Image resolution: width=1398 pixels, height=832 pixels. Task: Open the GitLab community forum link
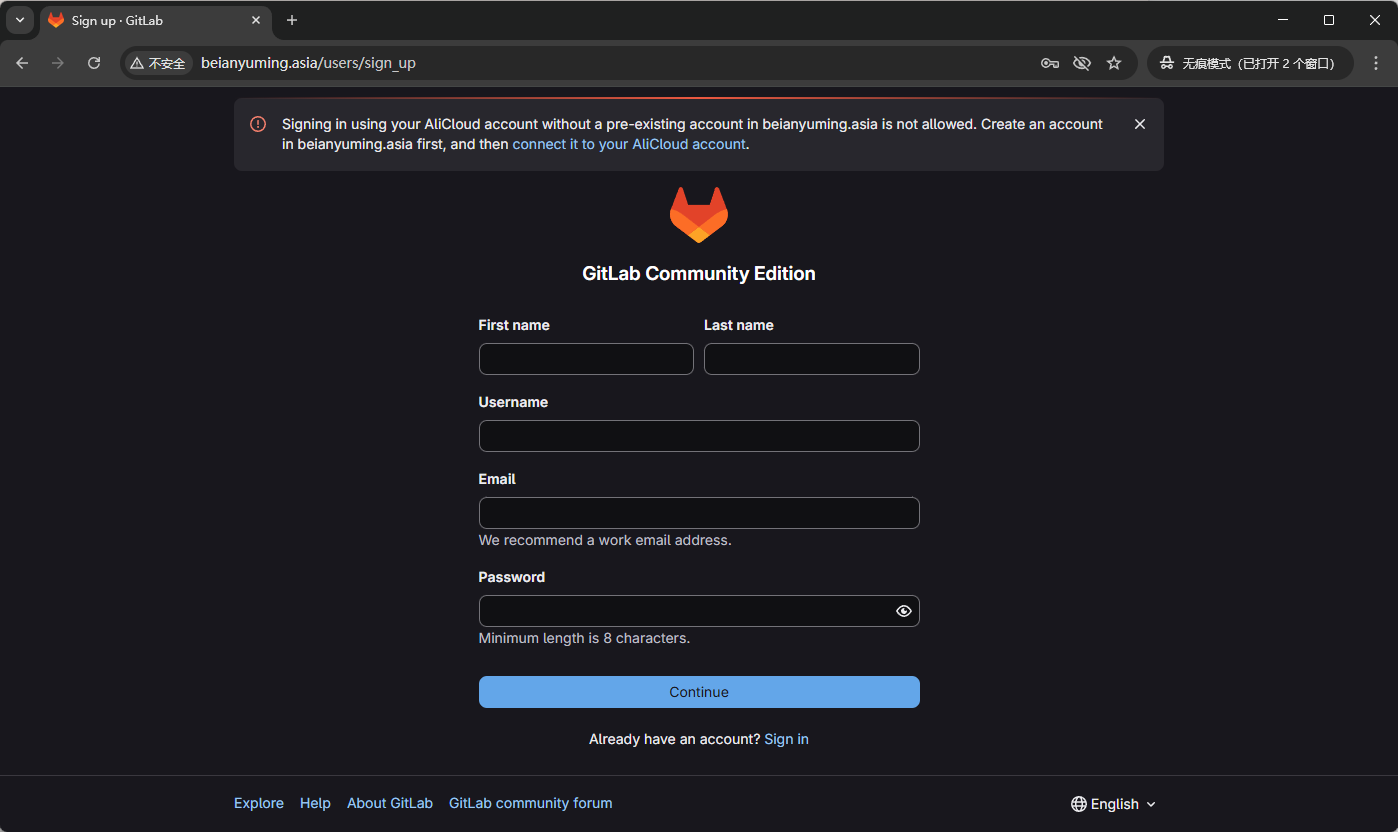[x=530, y=803]
